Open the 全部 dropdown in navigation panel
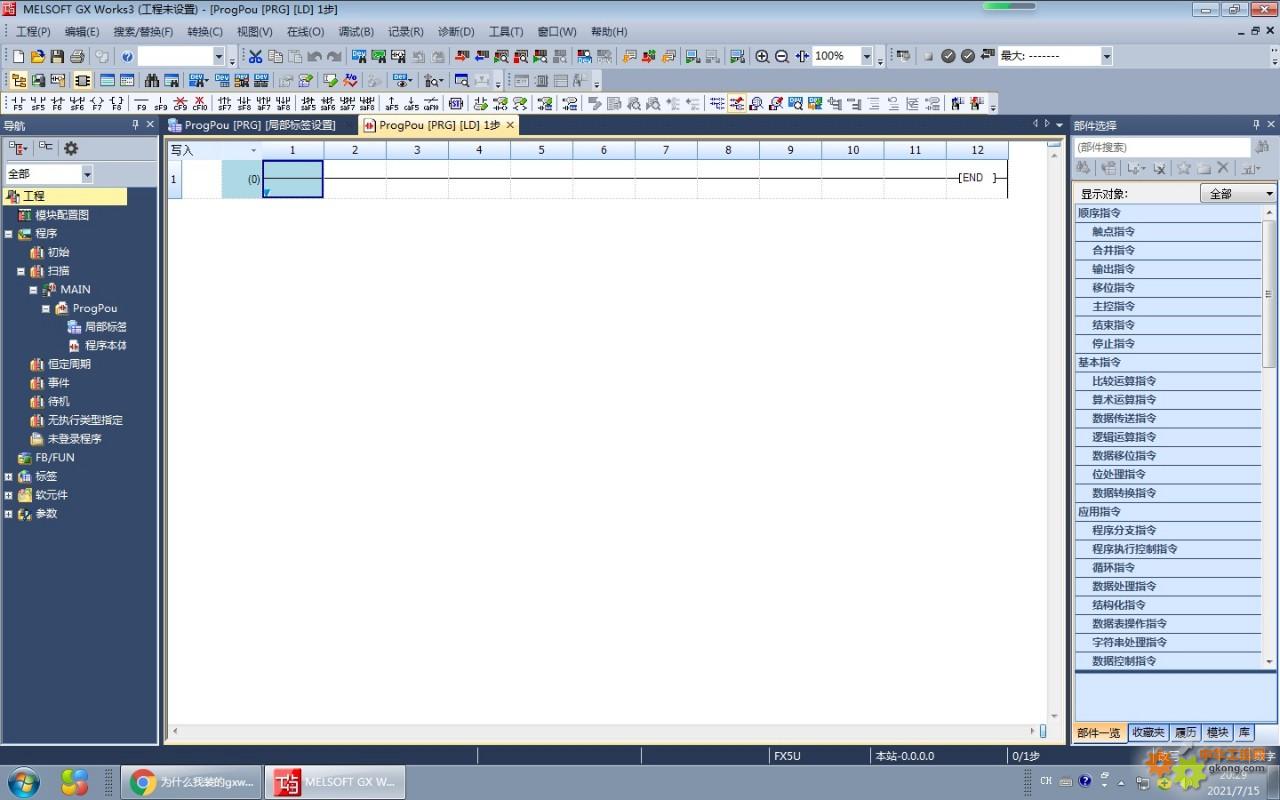Screen dimensions: 1280x800 pos(87,174)
